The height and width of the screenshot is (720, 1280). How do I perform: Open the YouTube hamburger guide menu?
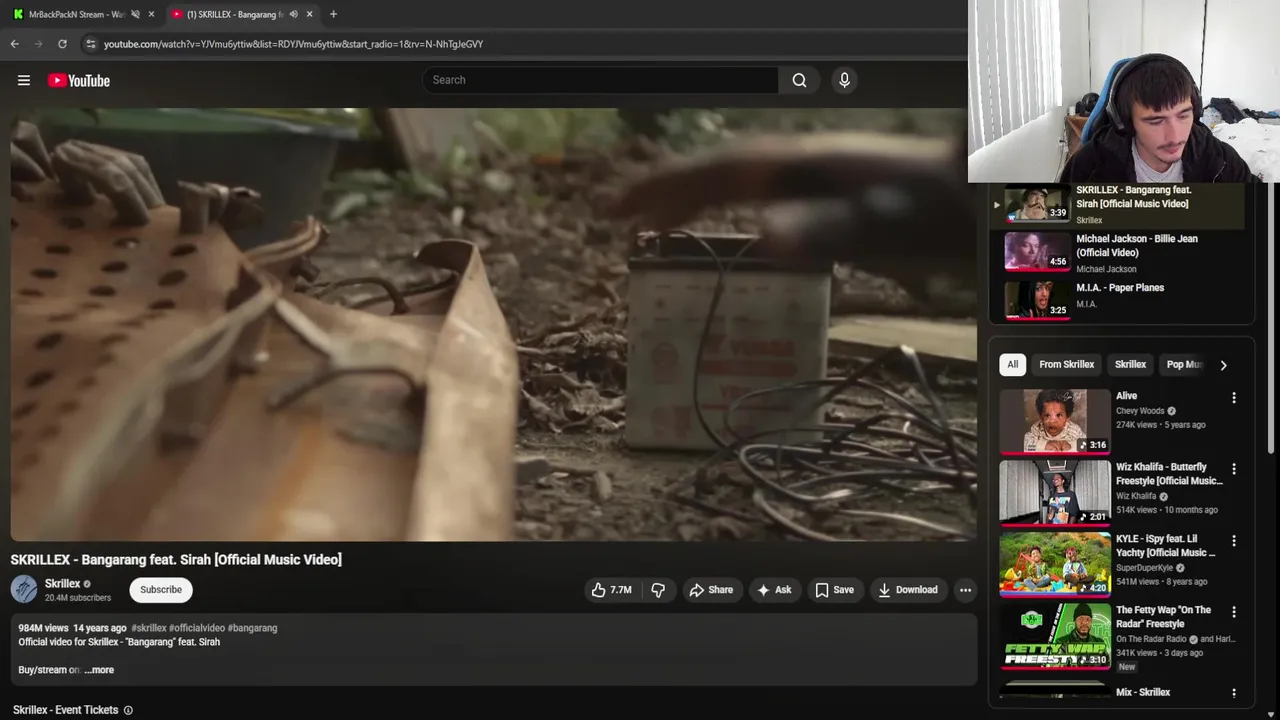click(x=24, y=80)
